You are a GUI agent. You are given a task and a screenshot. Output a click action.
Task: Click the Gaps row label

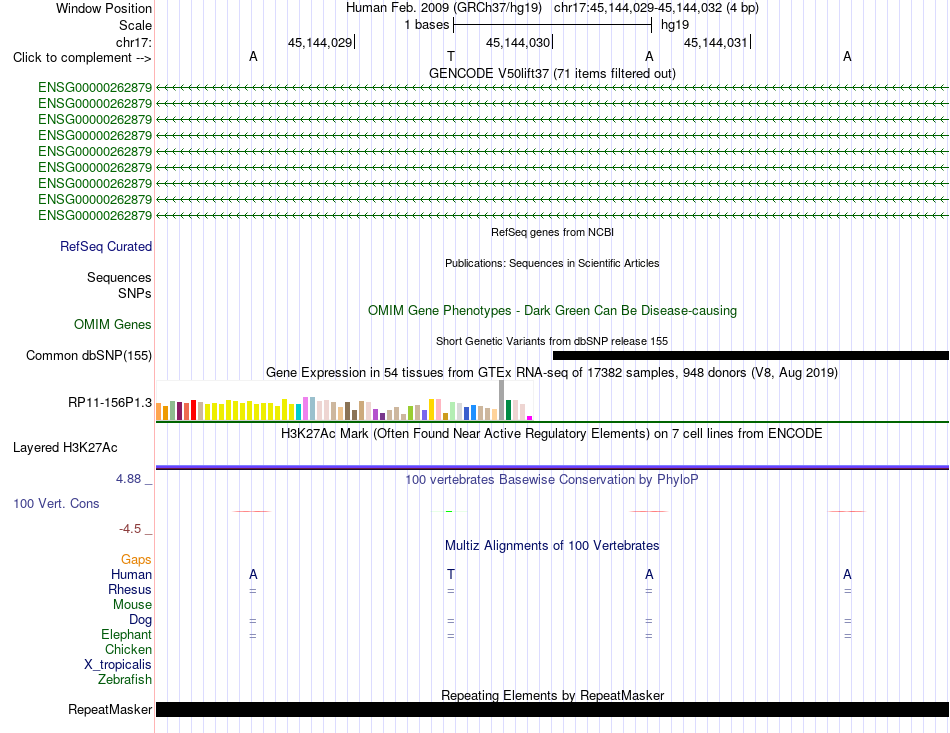pyautogui.click(x=136, y=560)
